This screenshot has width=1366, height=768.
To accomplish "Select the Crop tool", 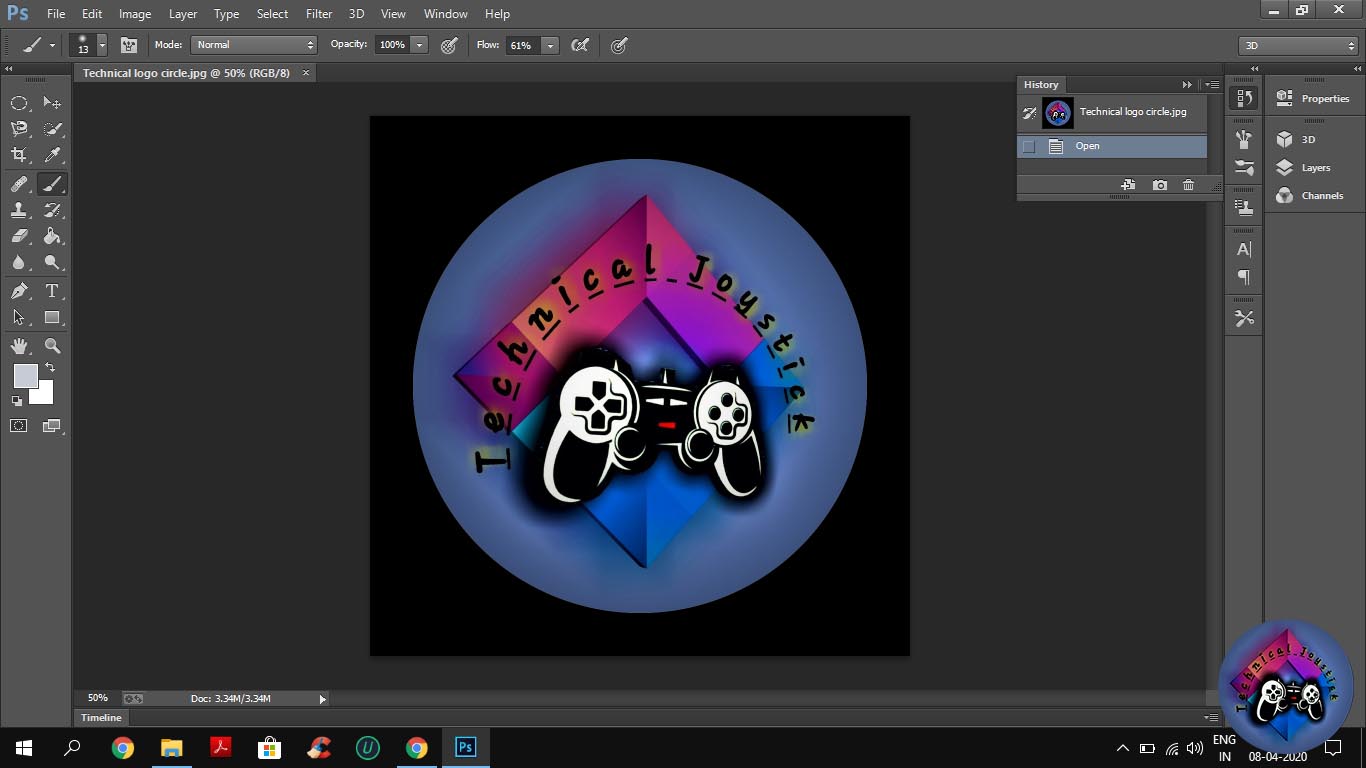I will click(x=19, y=155).
